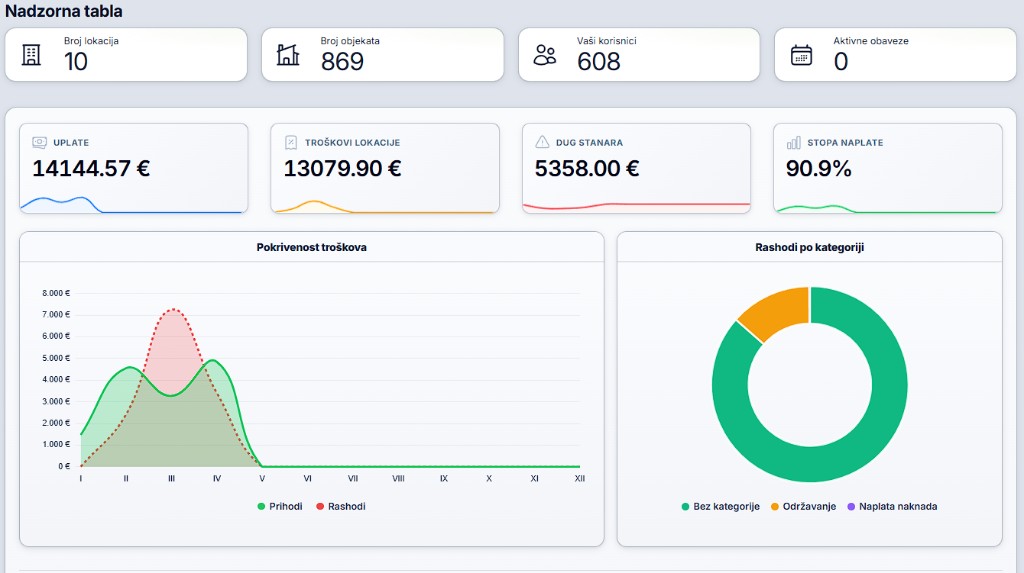Click the receipt icon next to TROŠKOVI LOKACIJE
Image resolution: width=1024 pixels, height=573 pixels.
291,142
